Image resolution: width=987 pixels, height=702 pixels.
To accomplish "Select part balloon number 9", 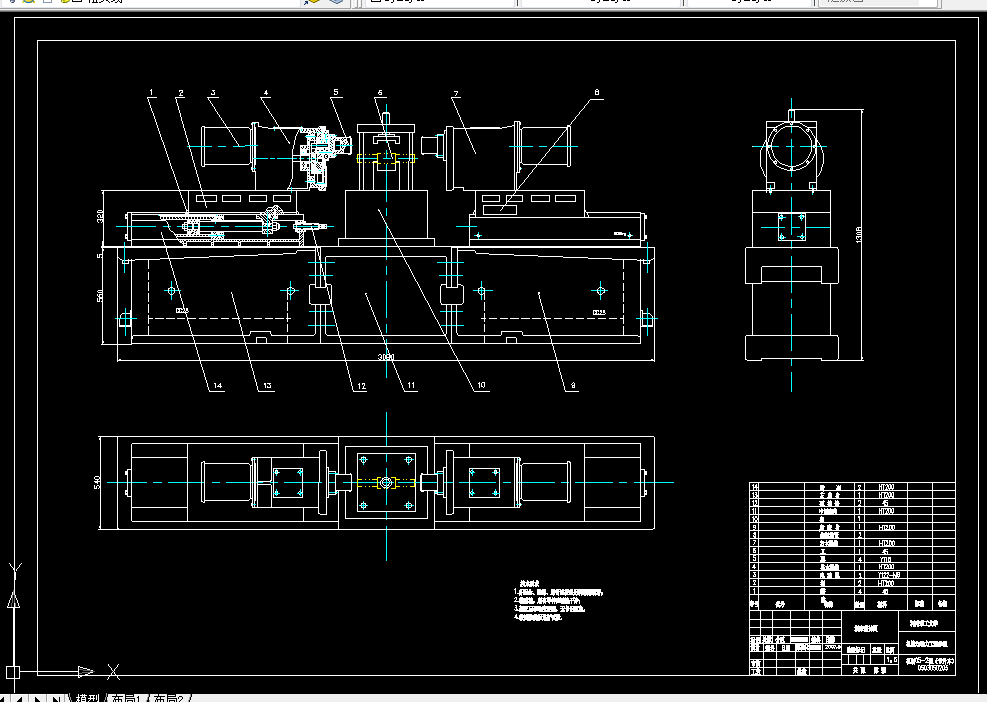I will pyautogui.click(x=573, y=385).
